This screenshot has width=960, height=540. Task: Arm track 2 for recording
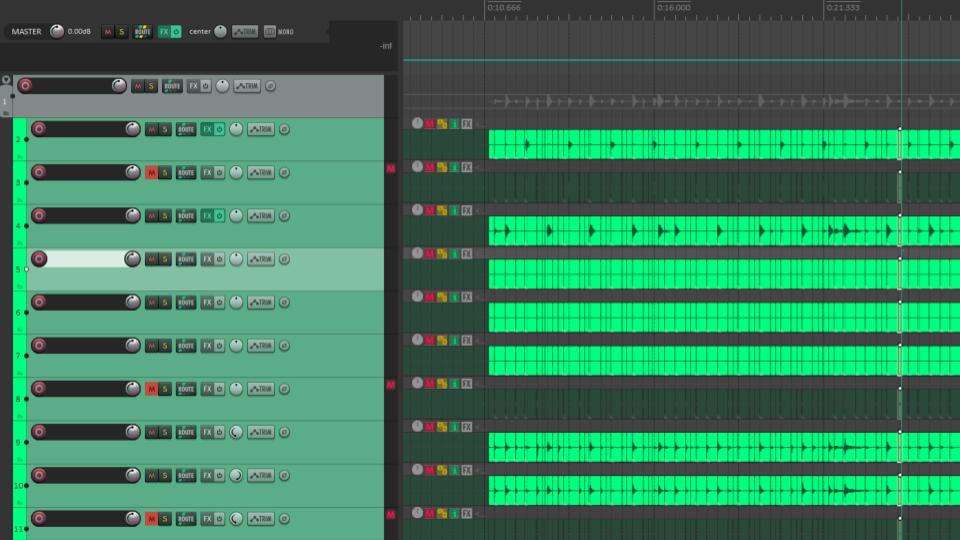pos(39,129)
